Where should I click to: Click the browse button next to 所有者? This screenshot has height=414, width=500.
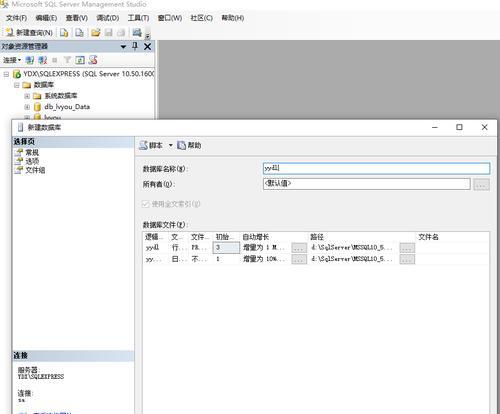click(x=481, y=184)
